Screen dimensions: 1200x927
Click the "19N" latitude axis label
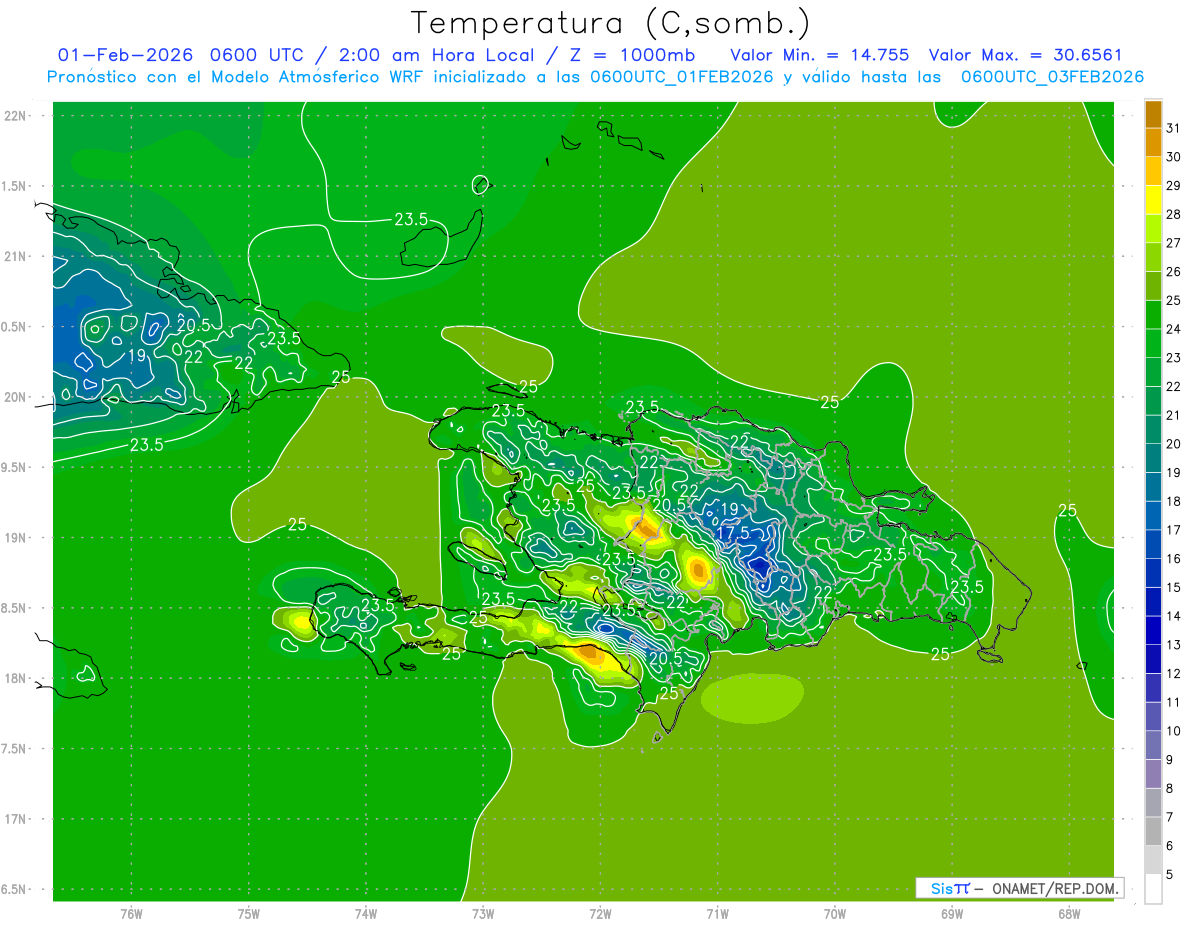pos(17,538)
